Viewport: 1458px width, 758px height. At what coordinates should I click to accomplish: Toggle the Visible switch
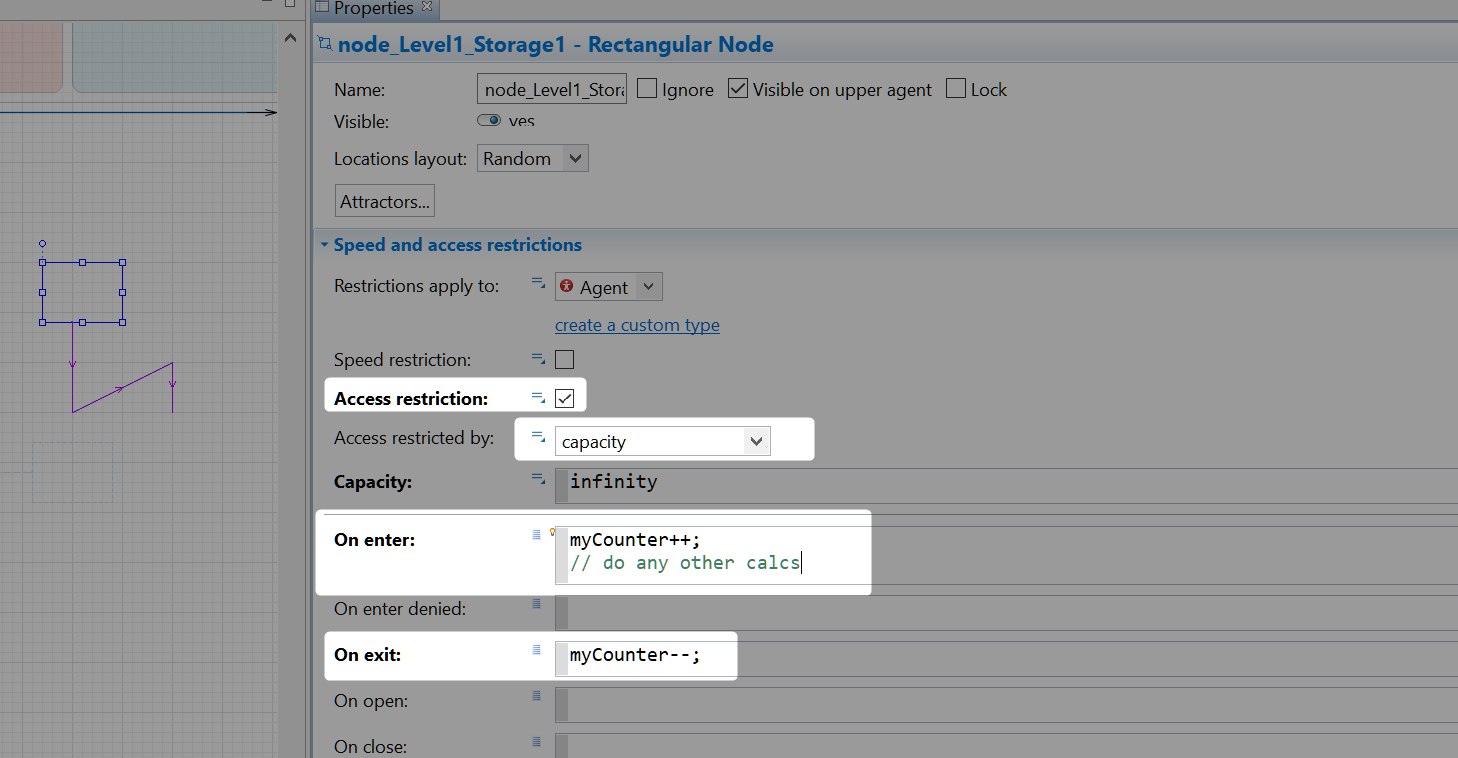(x=489, y=121)
